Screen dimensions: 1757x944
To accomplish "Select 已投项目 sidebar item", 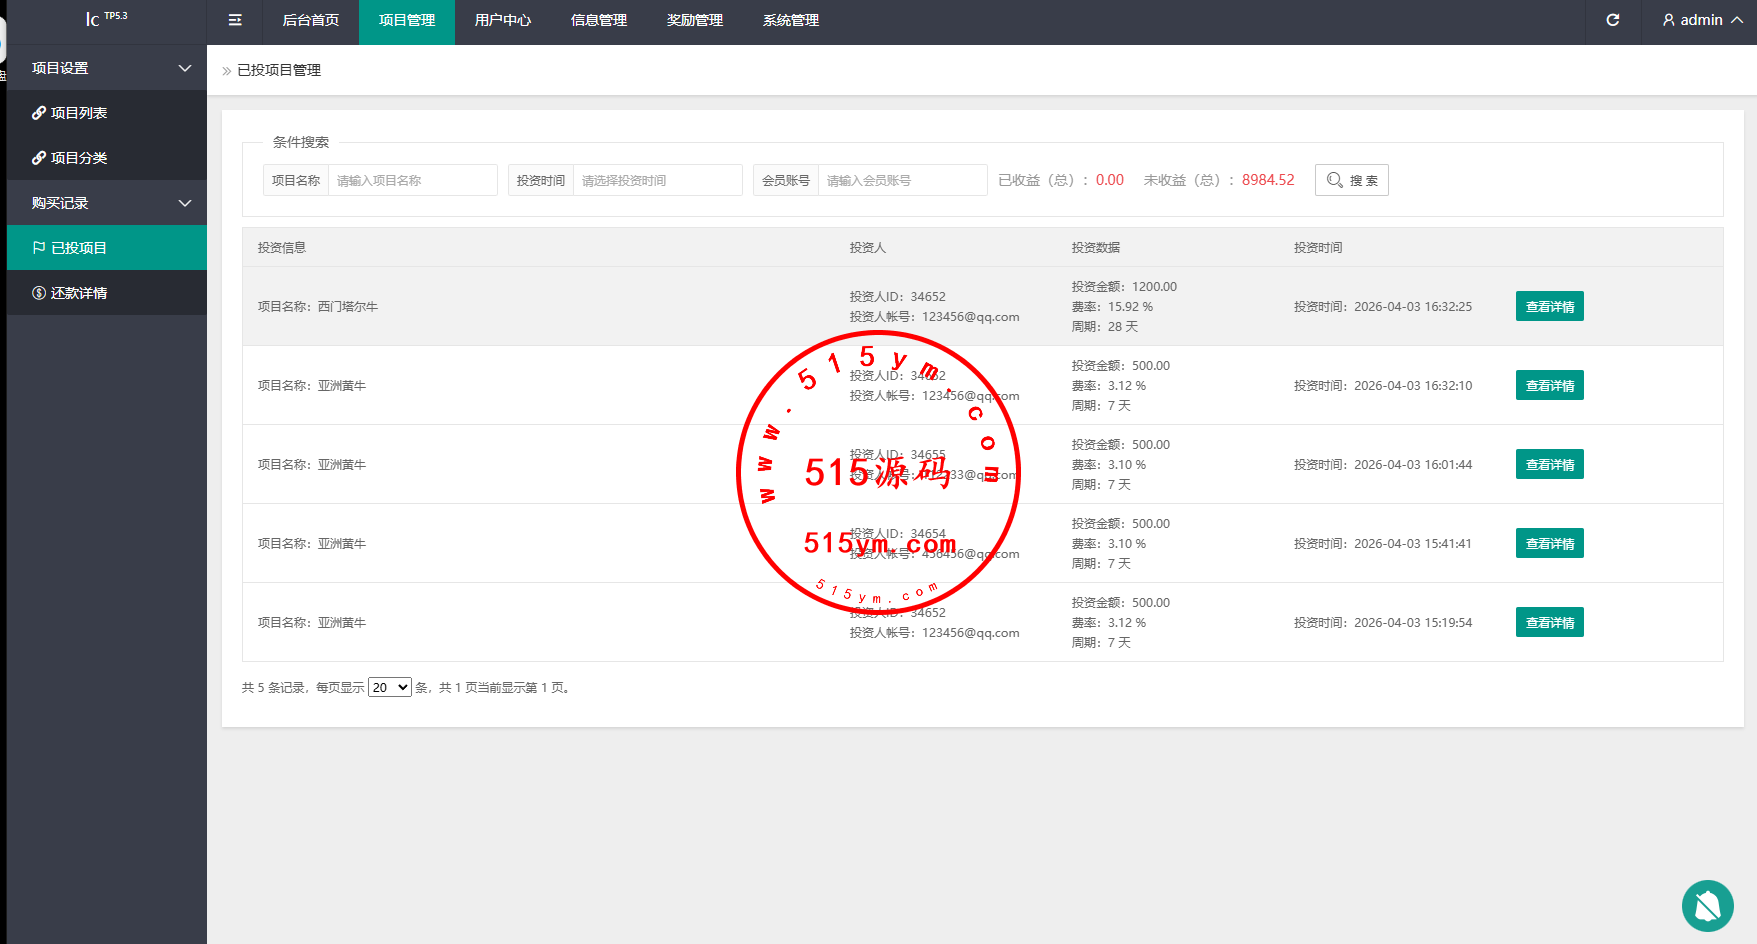I will pos(79,248).
